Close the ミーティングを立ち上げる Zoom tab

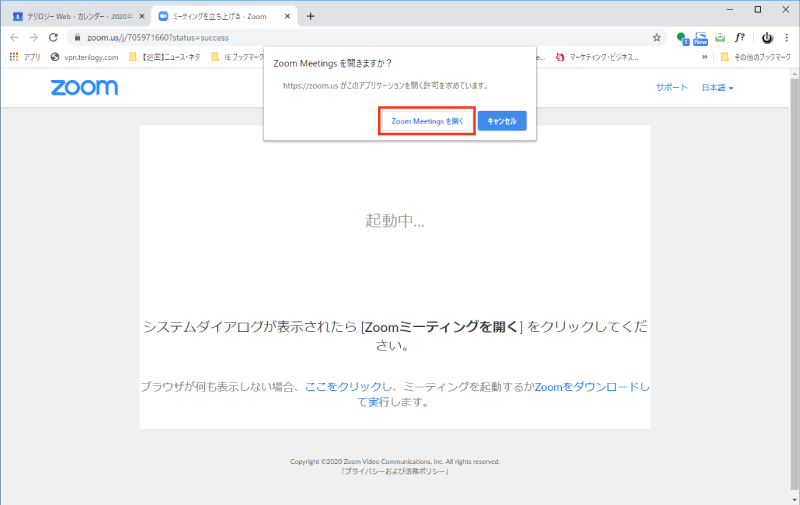click(287, 16)
